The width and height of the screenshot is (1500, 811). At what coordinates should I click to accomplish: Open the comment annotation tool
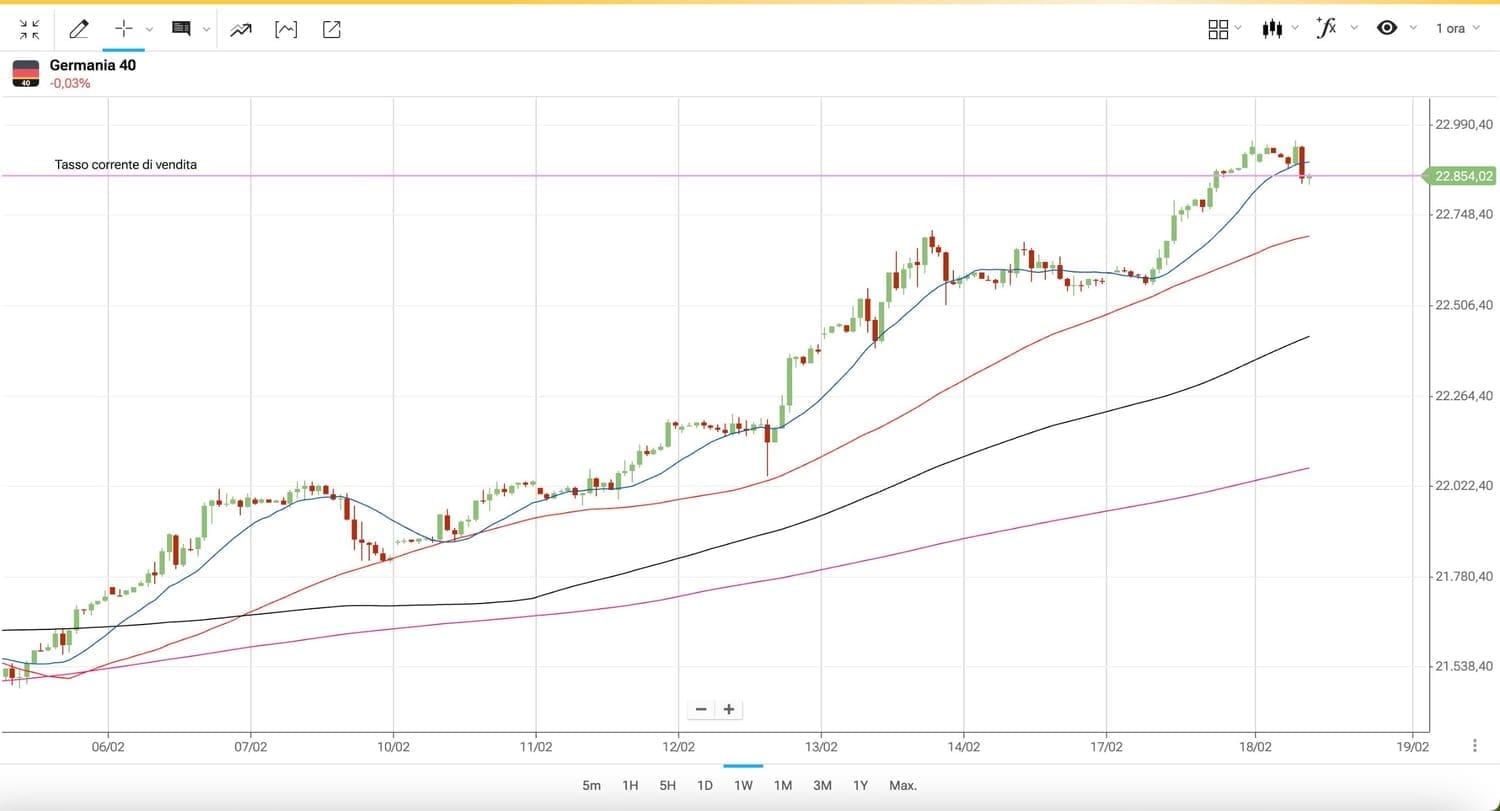tap(181, 29)
